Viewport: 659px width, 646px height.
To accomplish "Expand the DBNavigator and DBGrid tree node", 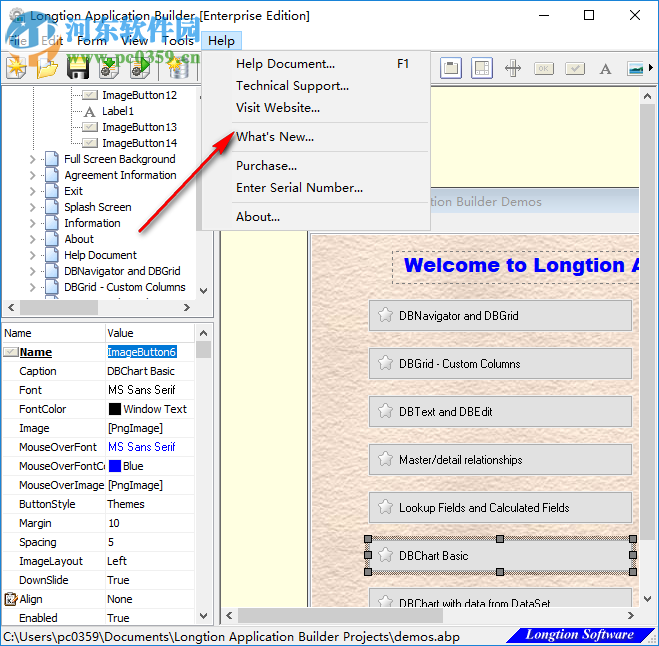I will 33,271.
